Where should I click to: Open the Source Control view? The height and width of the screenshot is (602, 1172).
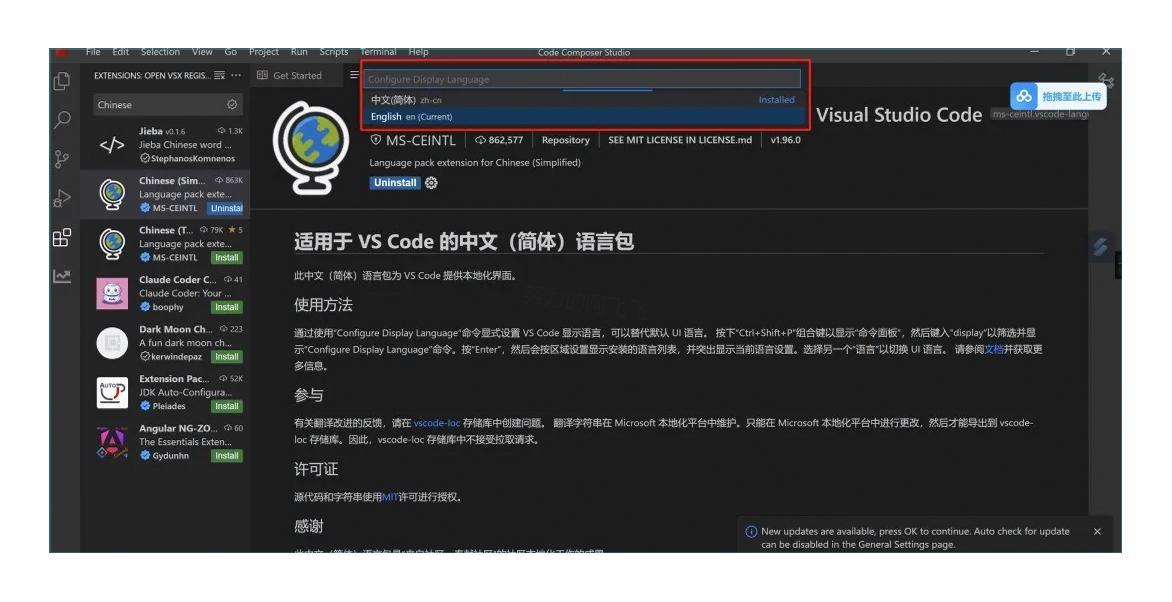(x=63, y=159)
